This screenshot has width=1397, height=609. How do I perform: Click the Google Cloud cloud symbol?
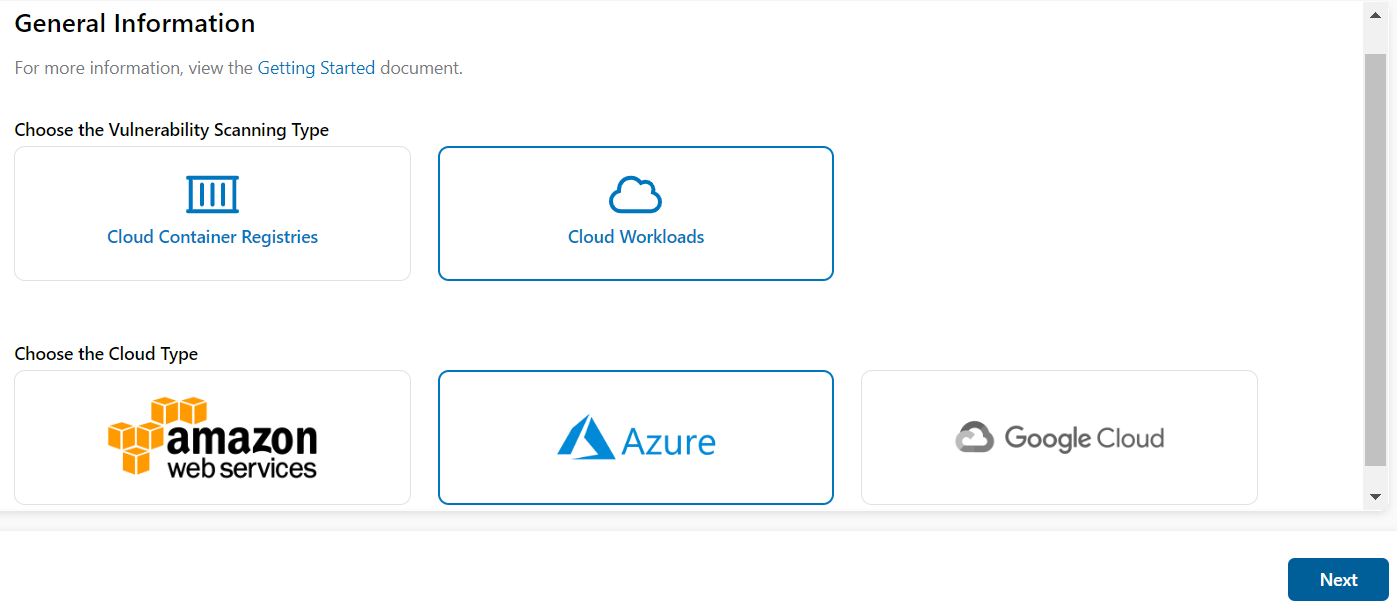pos(975,436)
